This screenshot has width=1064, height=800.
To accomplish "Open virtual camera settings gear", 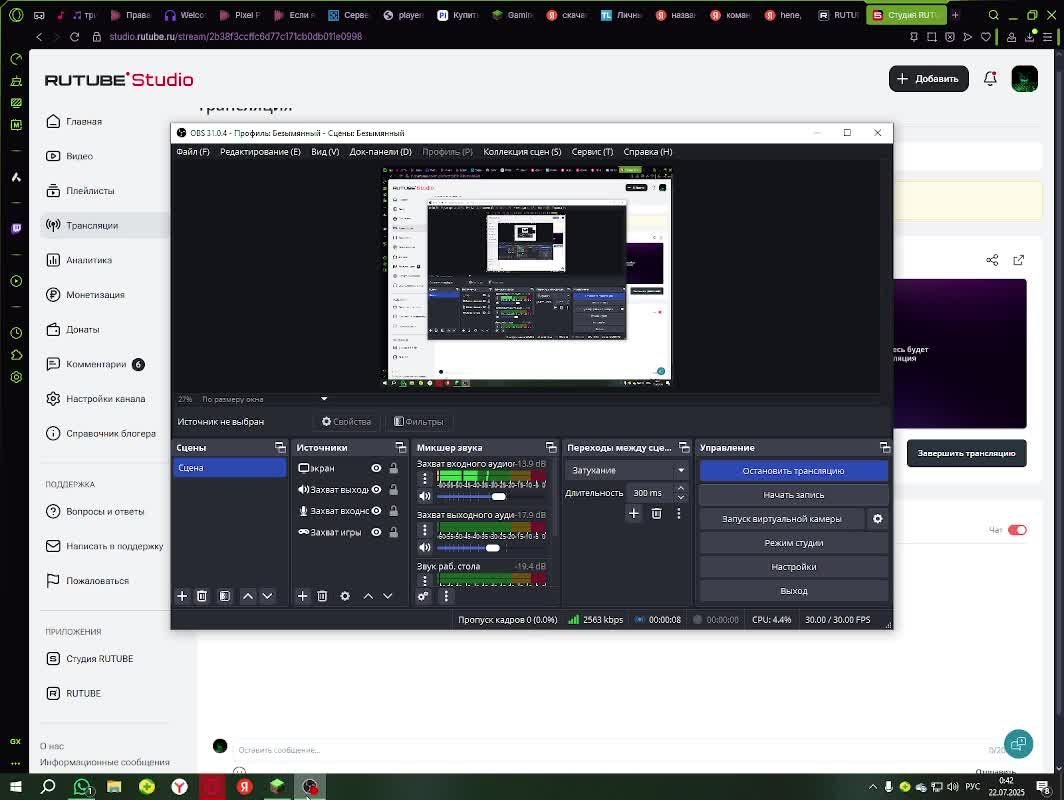I will click(877, 518).
